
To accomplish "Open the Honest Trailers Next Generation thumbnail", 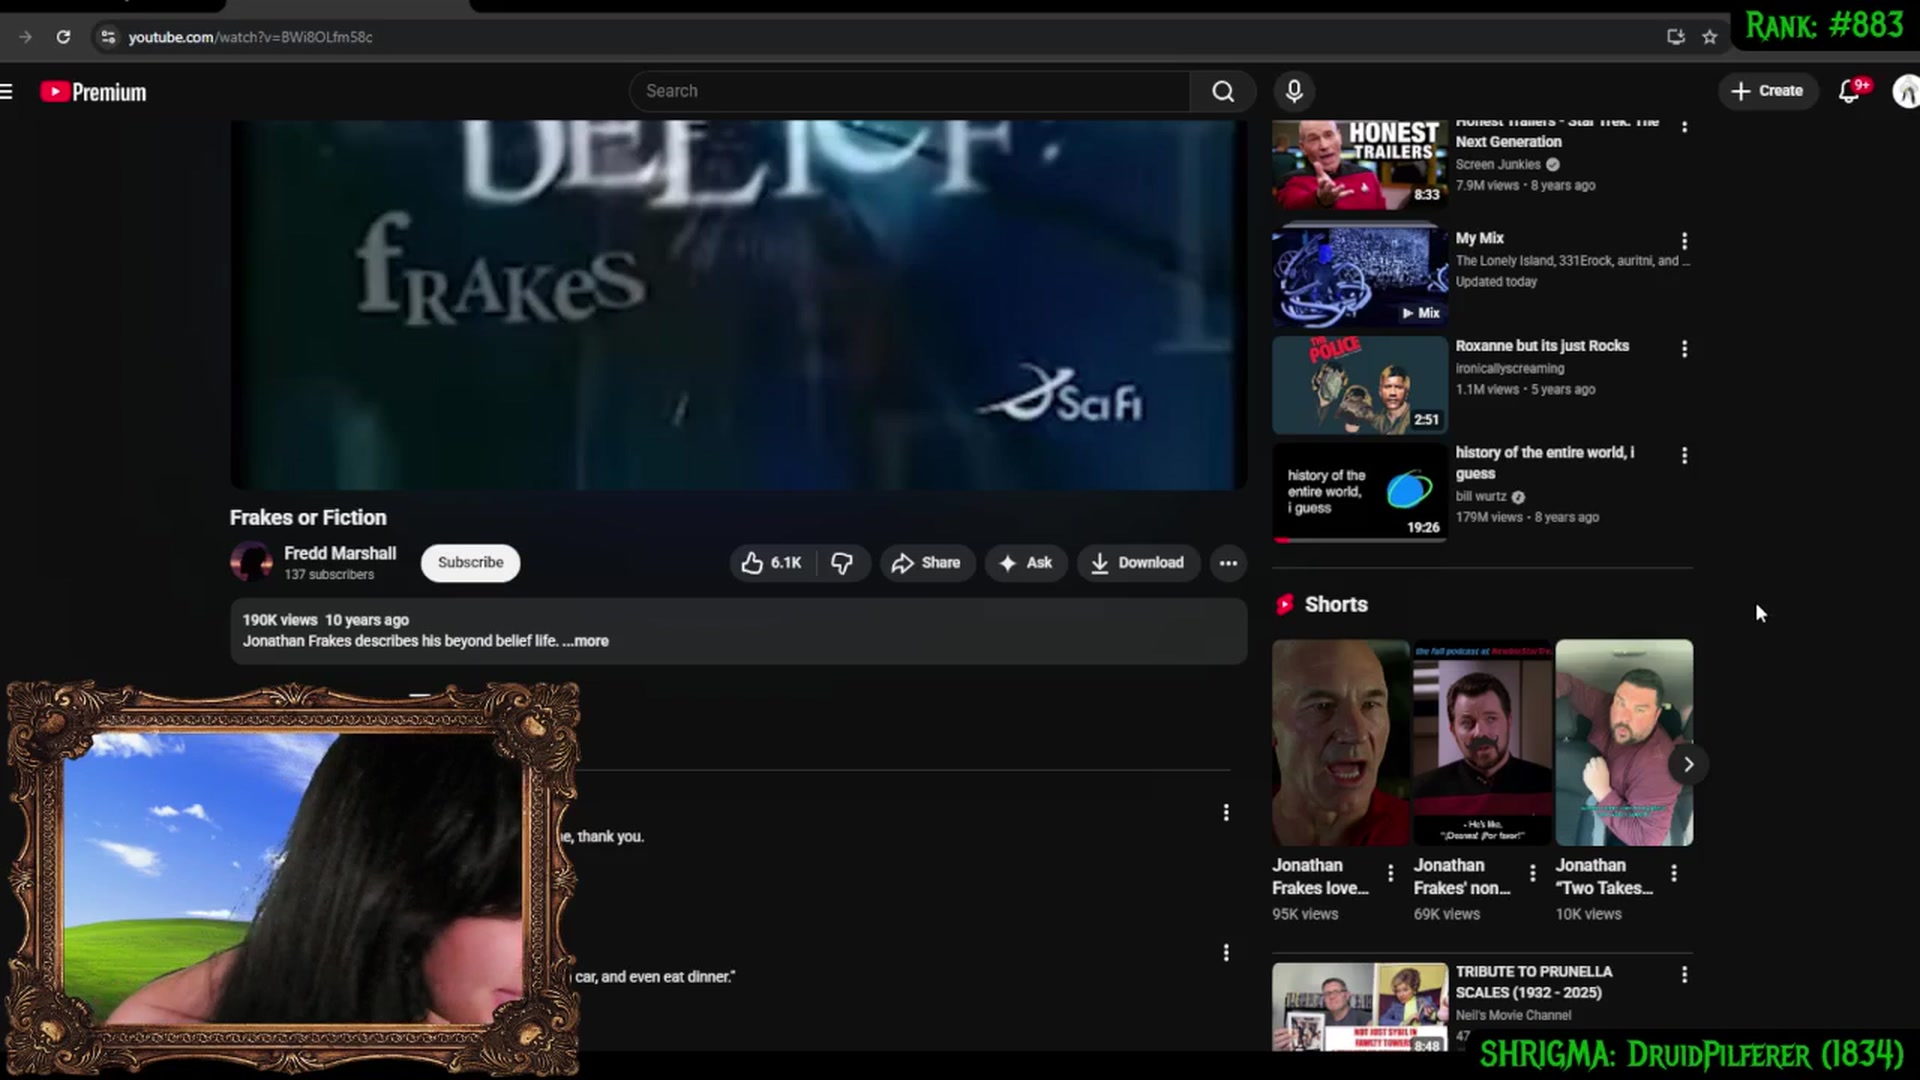I will coord(1360,165).
